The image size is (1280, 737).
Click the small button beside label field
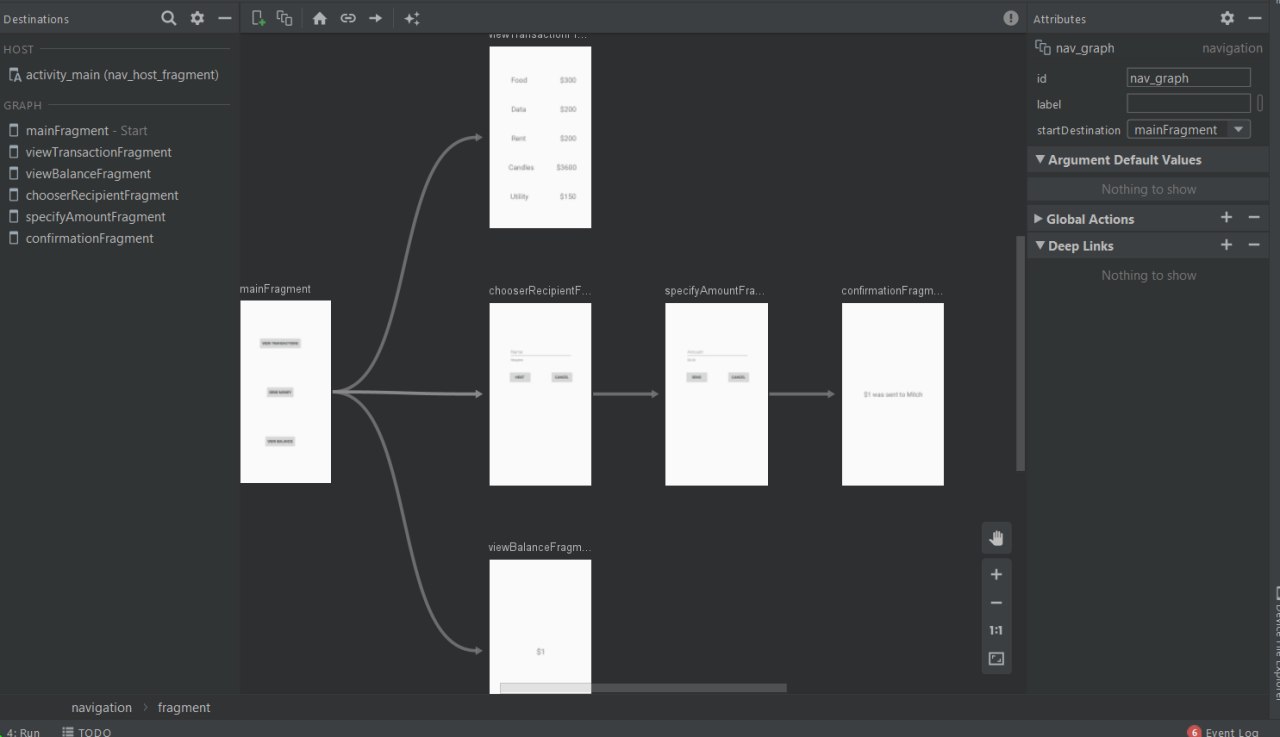(x=1259, y=103)
